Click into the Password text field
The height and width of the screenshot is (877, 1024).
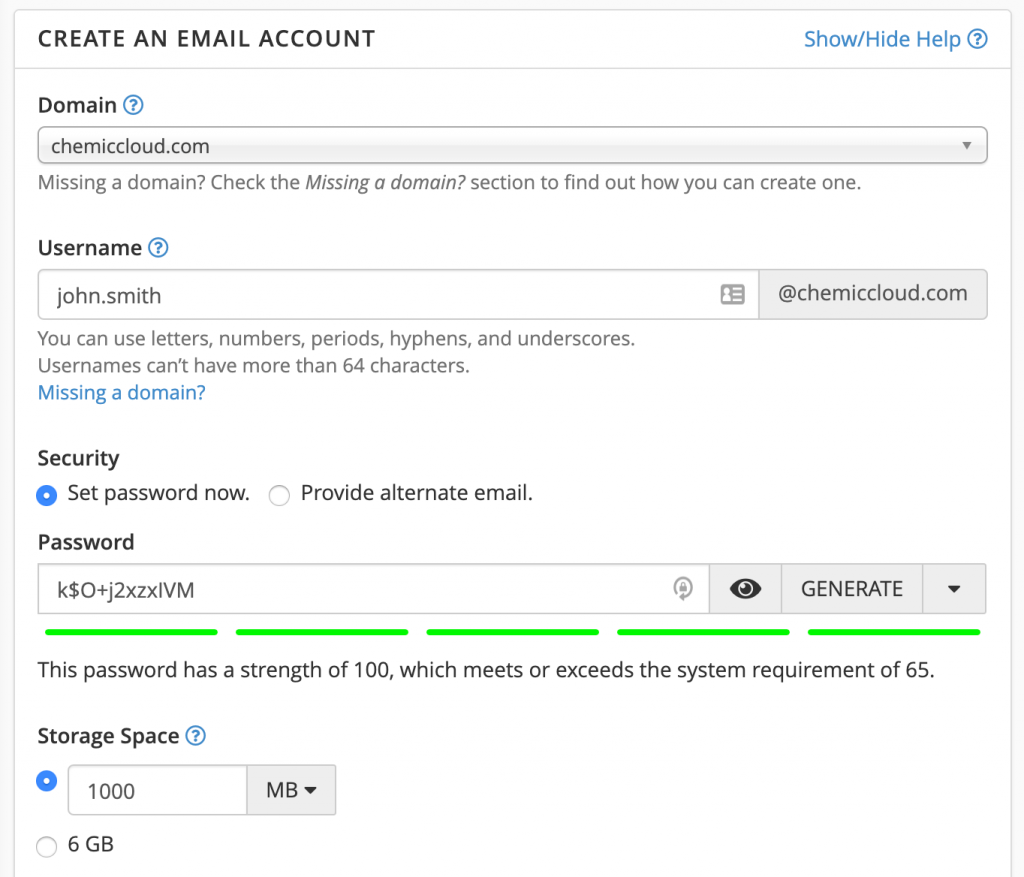click(350, 589)
